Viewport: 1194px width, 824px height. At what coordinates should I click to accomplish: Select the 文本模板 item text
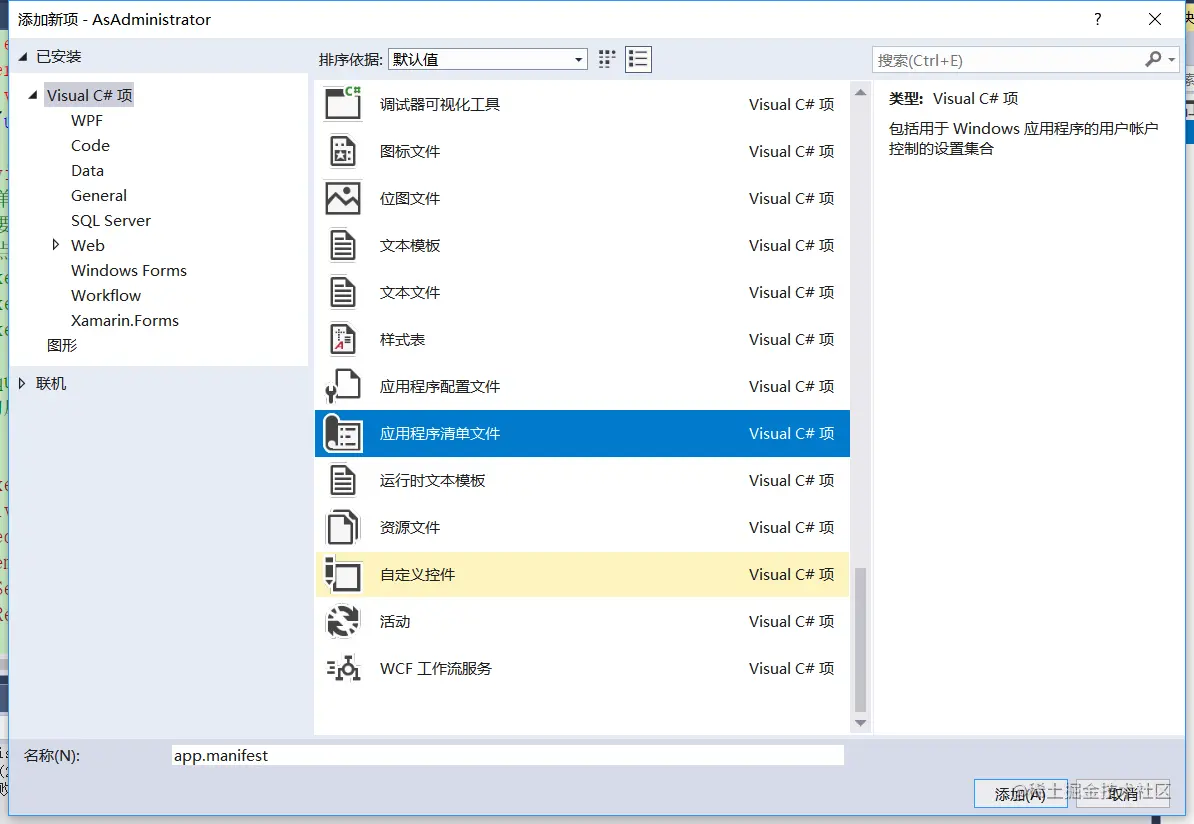pyautogui.click(x=410, y=246)
